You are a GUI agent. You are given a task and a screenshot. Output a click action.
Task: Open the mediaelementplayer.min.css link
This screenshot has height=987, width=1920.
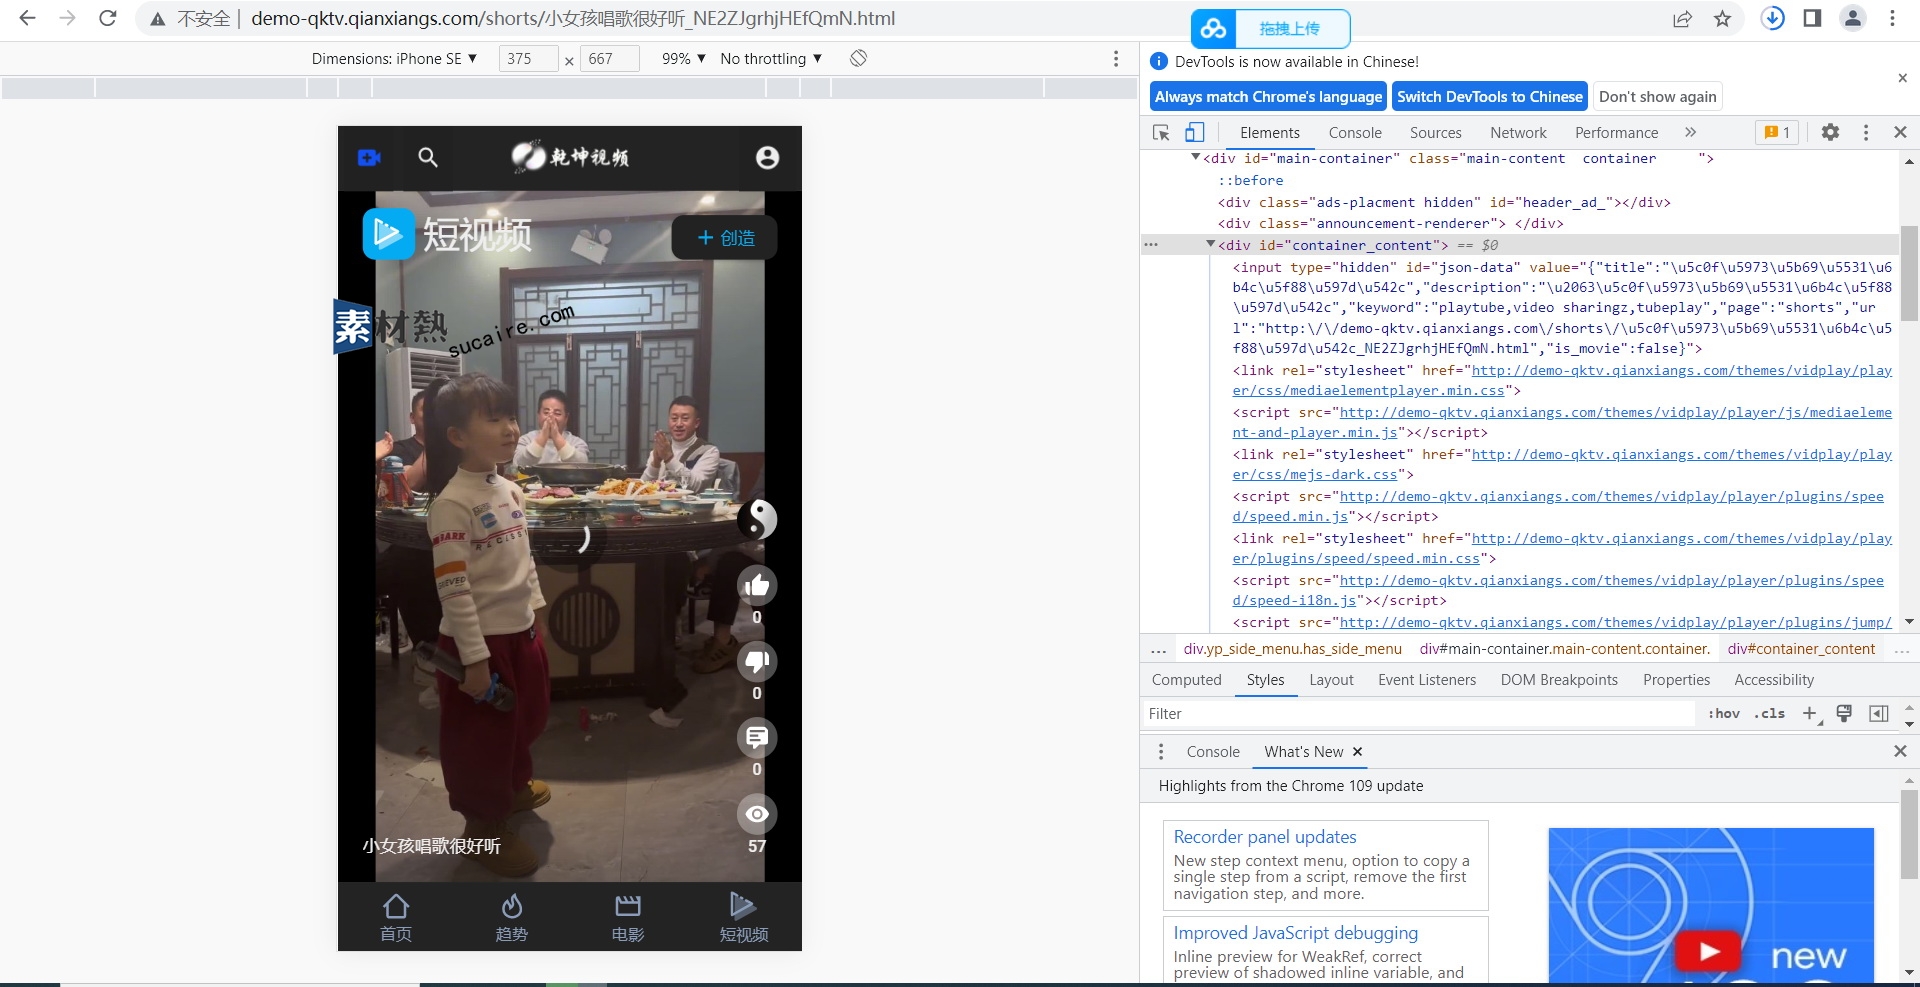coord(1562,380)
